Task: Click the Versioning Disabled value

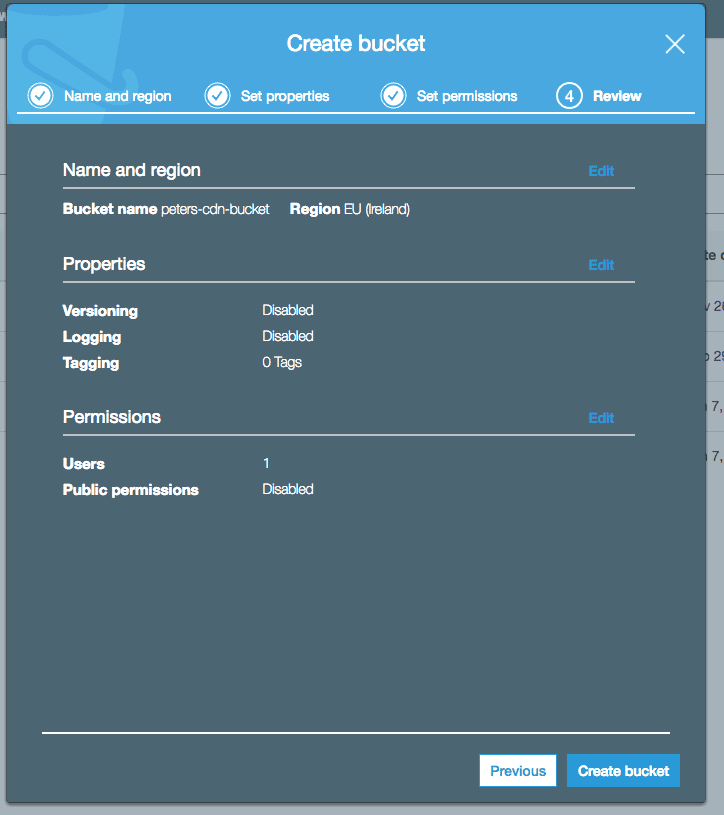Action: click(288, 311)
